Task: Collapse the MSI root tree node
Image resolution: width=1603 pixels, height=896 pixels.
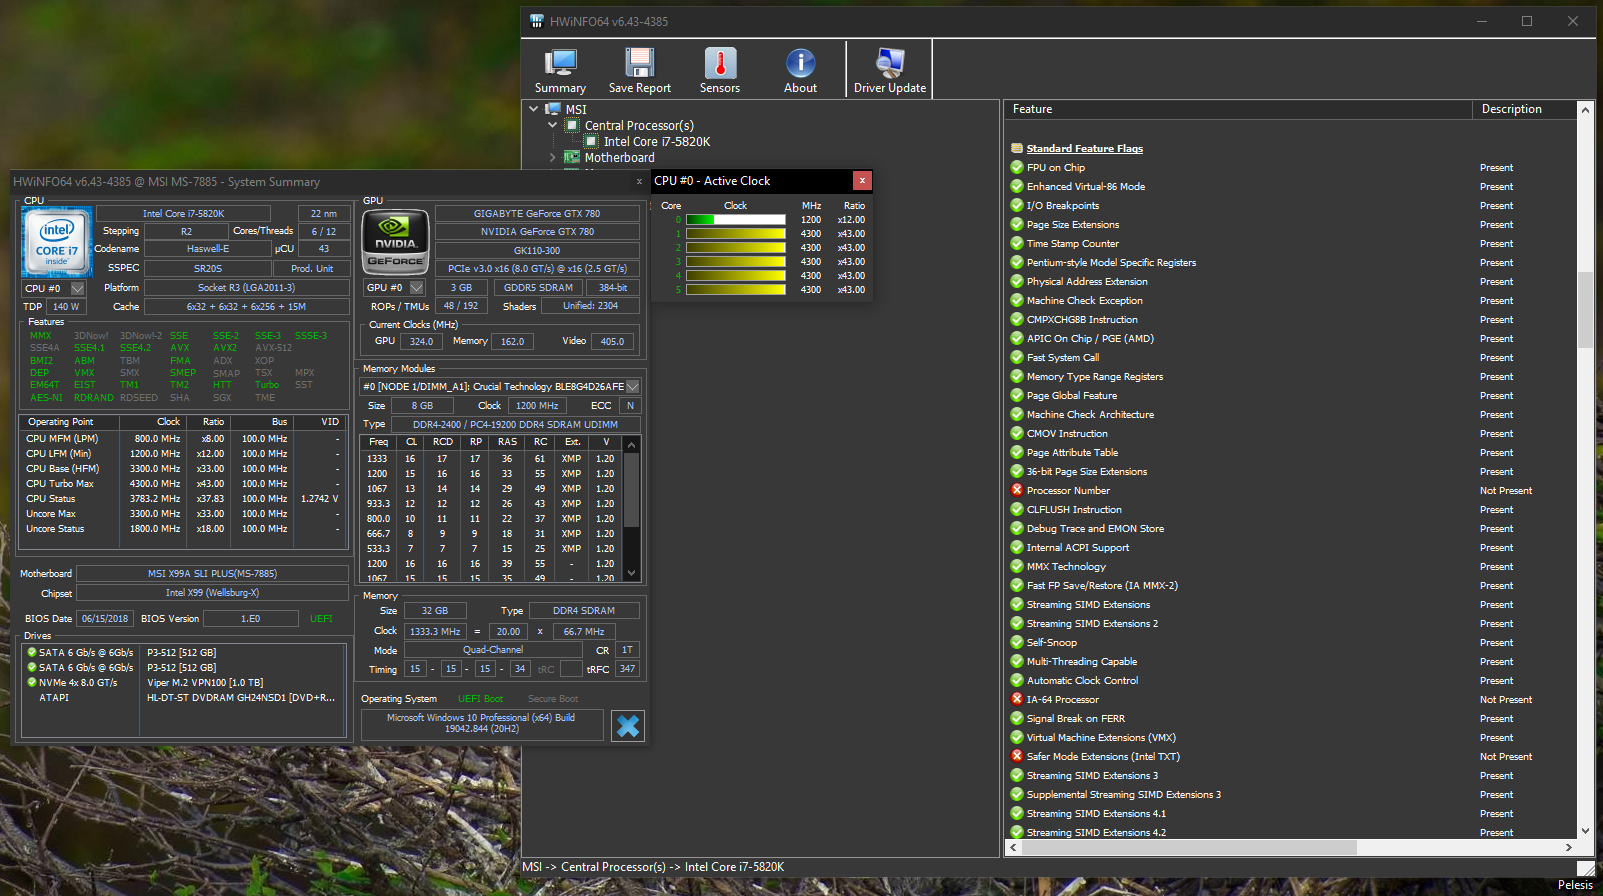Action: [x=534, y=109]
